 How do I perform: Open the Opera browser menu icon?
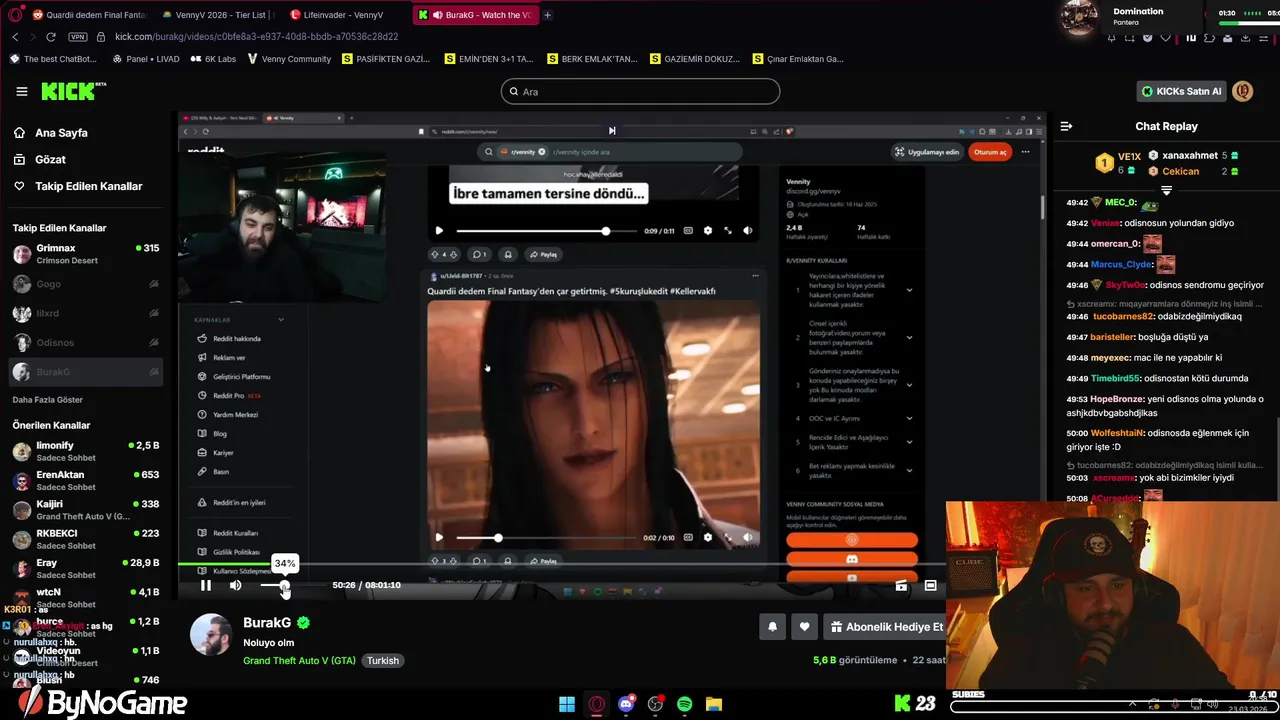[13, 15]
